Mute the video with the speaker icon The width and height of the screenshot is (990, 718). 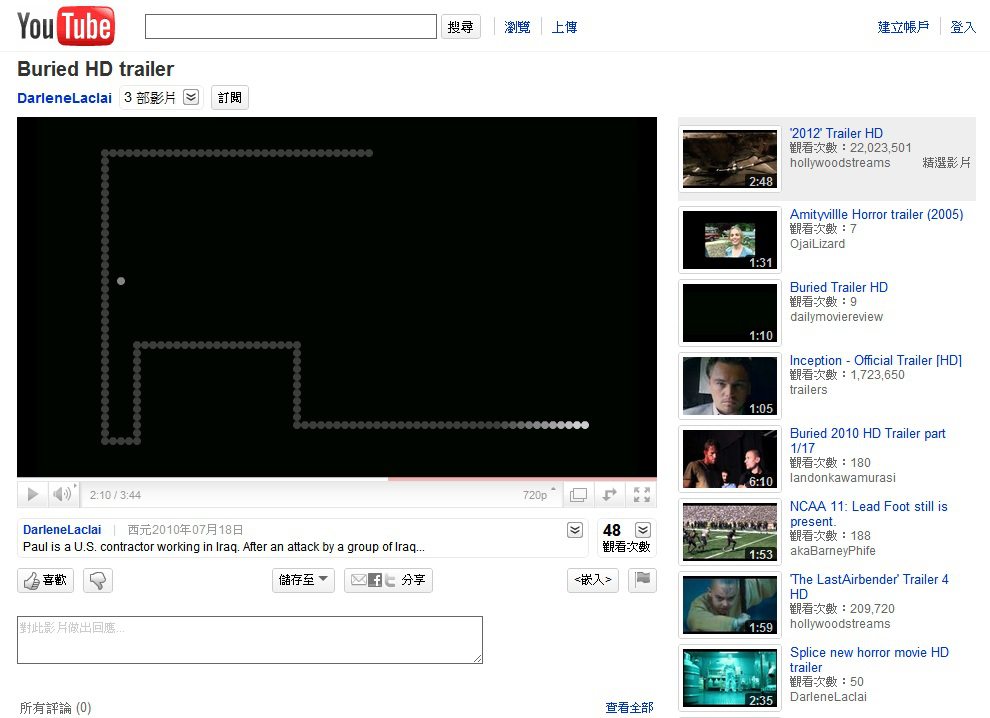point(63,494)
